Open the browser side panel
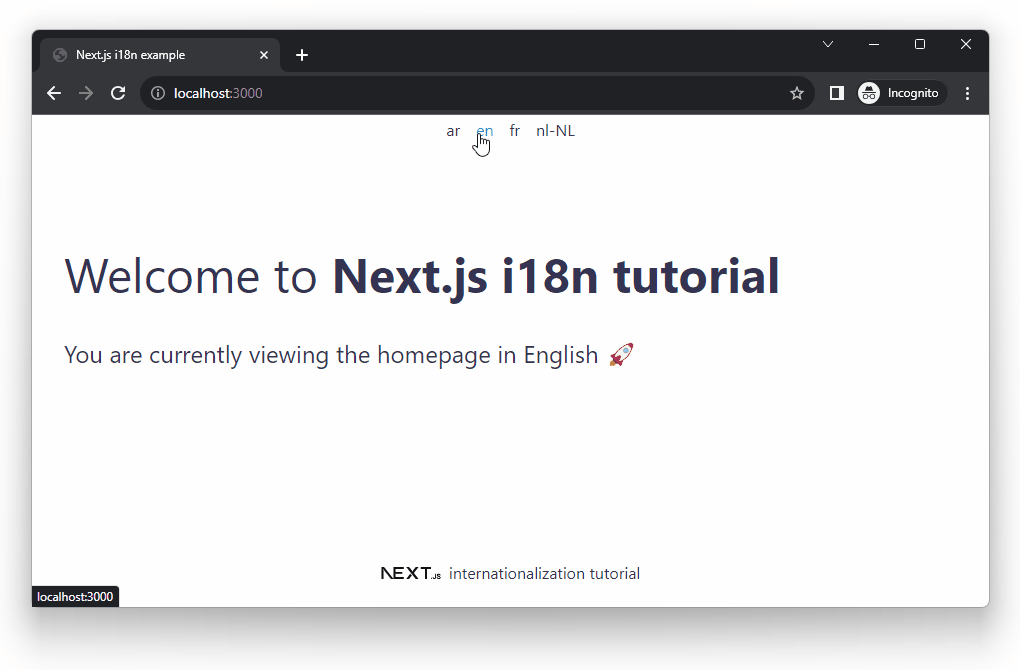This screenshot has width=1020, height=670. pos(837,93)
